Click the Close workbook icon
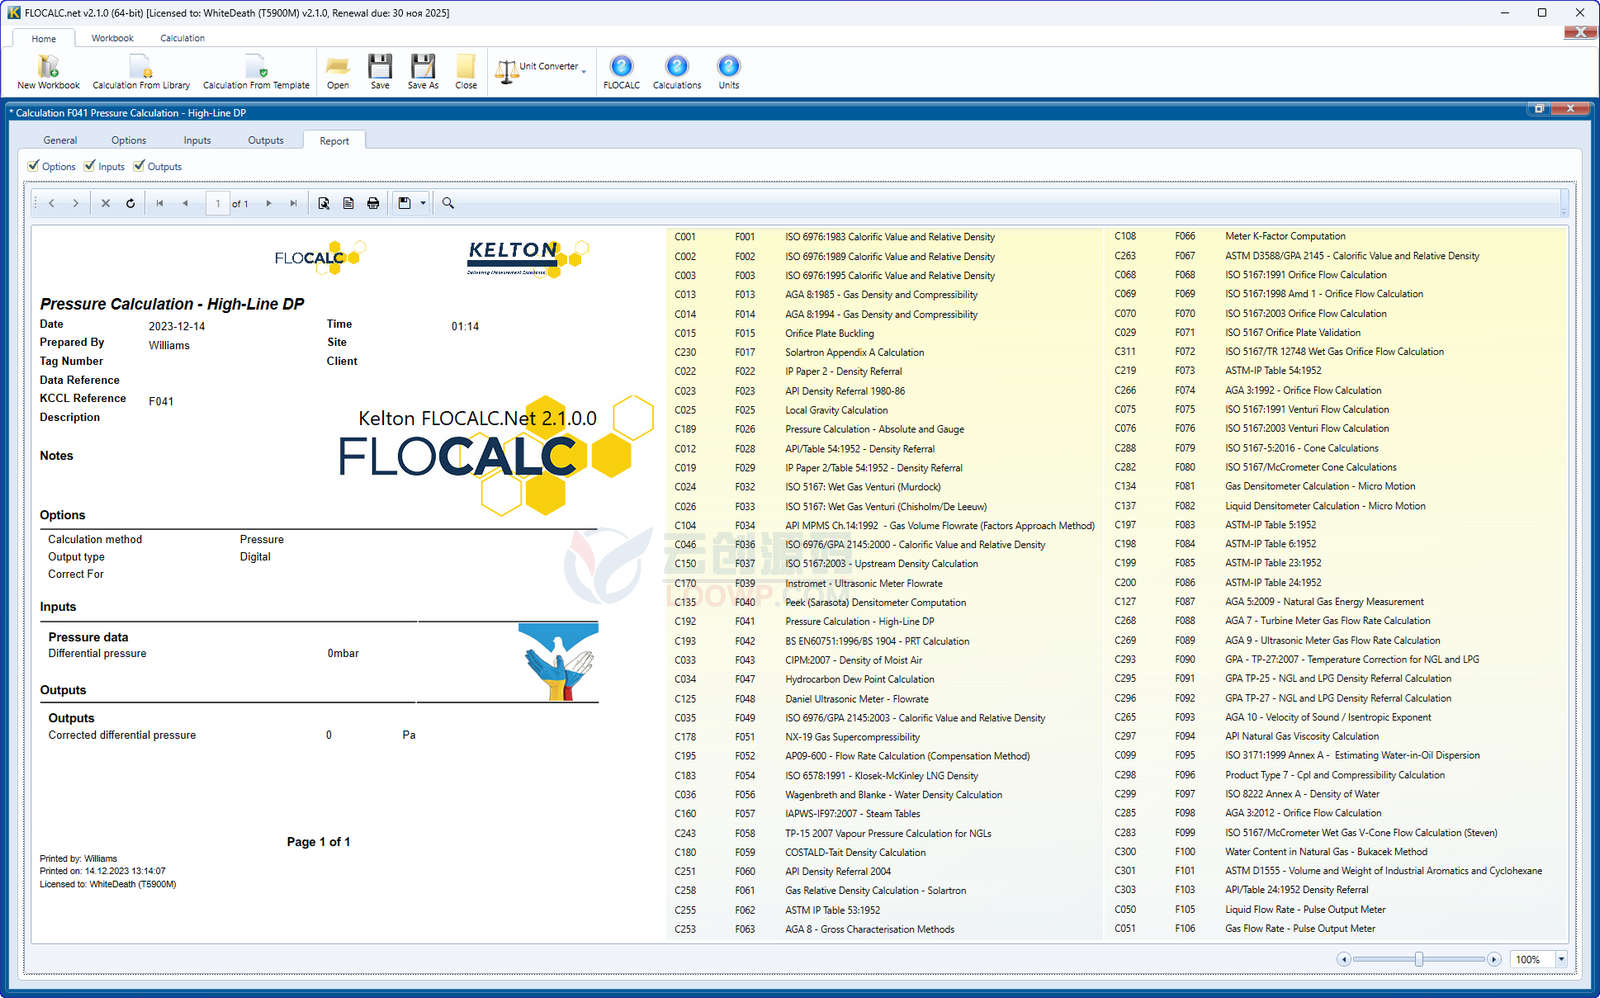Viewport: 1600px width, 998px height. pyautogui.click(x=466, y=67)
